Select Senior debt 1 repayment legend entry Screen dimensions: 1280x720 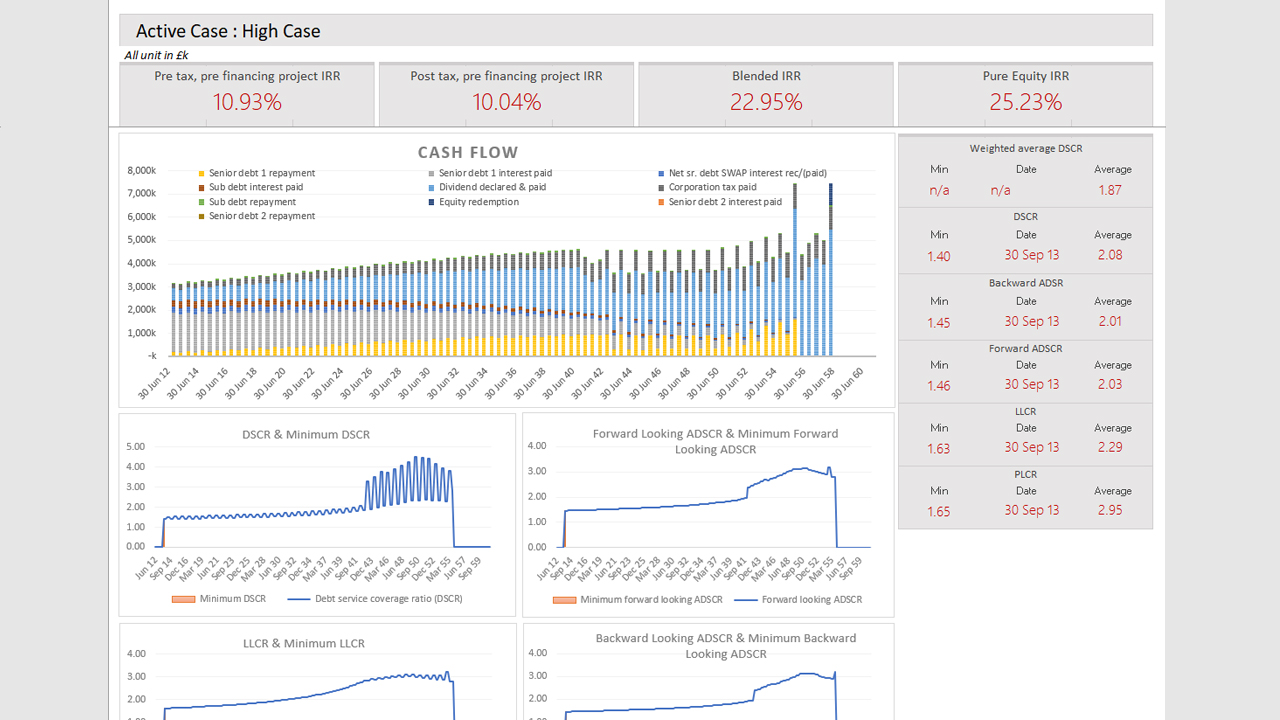261,173
